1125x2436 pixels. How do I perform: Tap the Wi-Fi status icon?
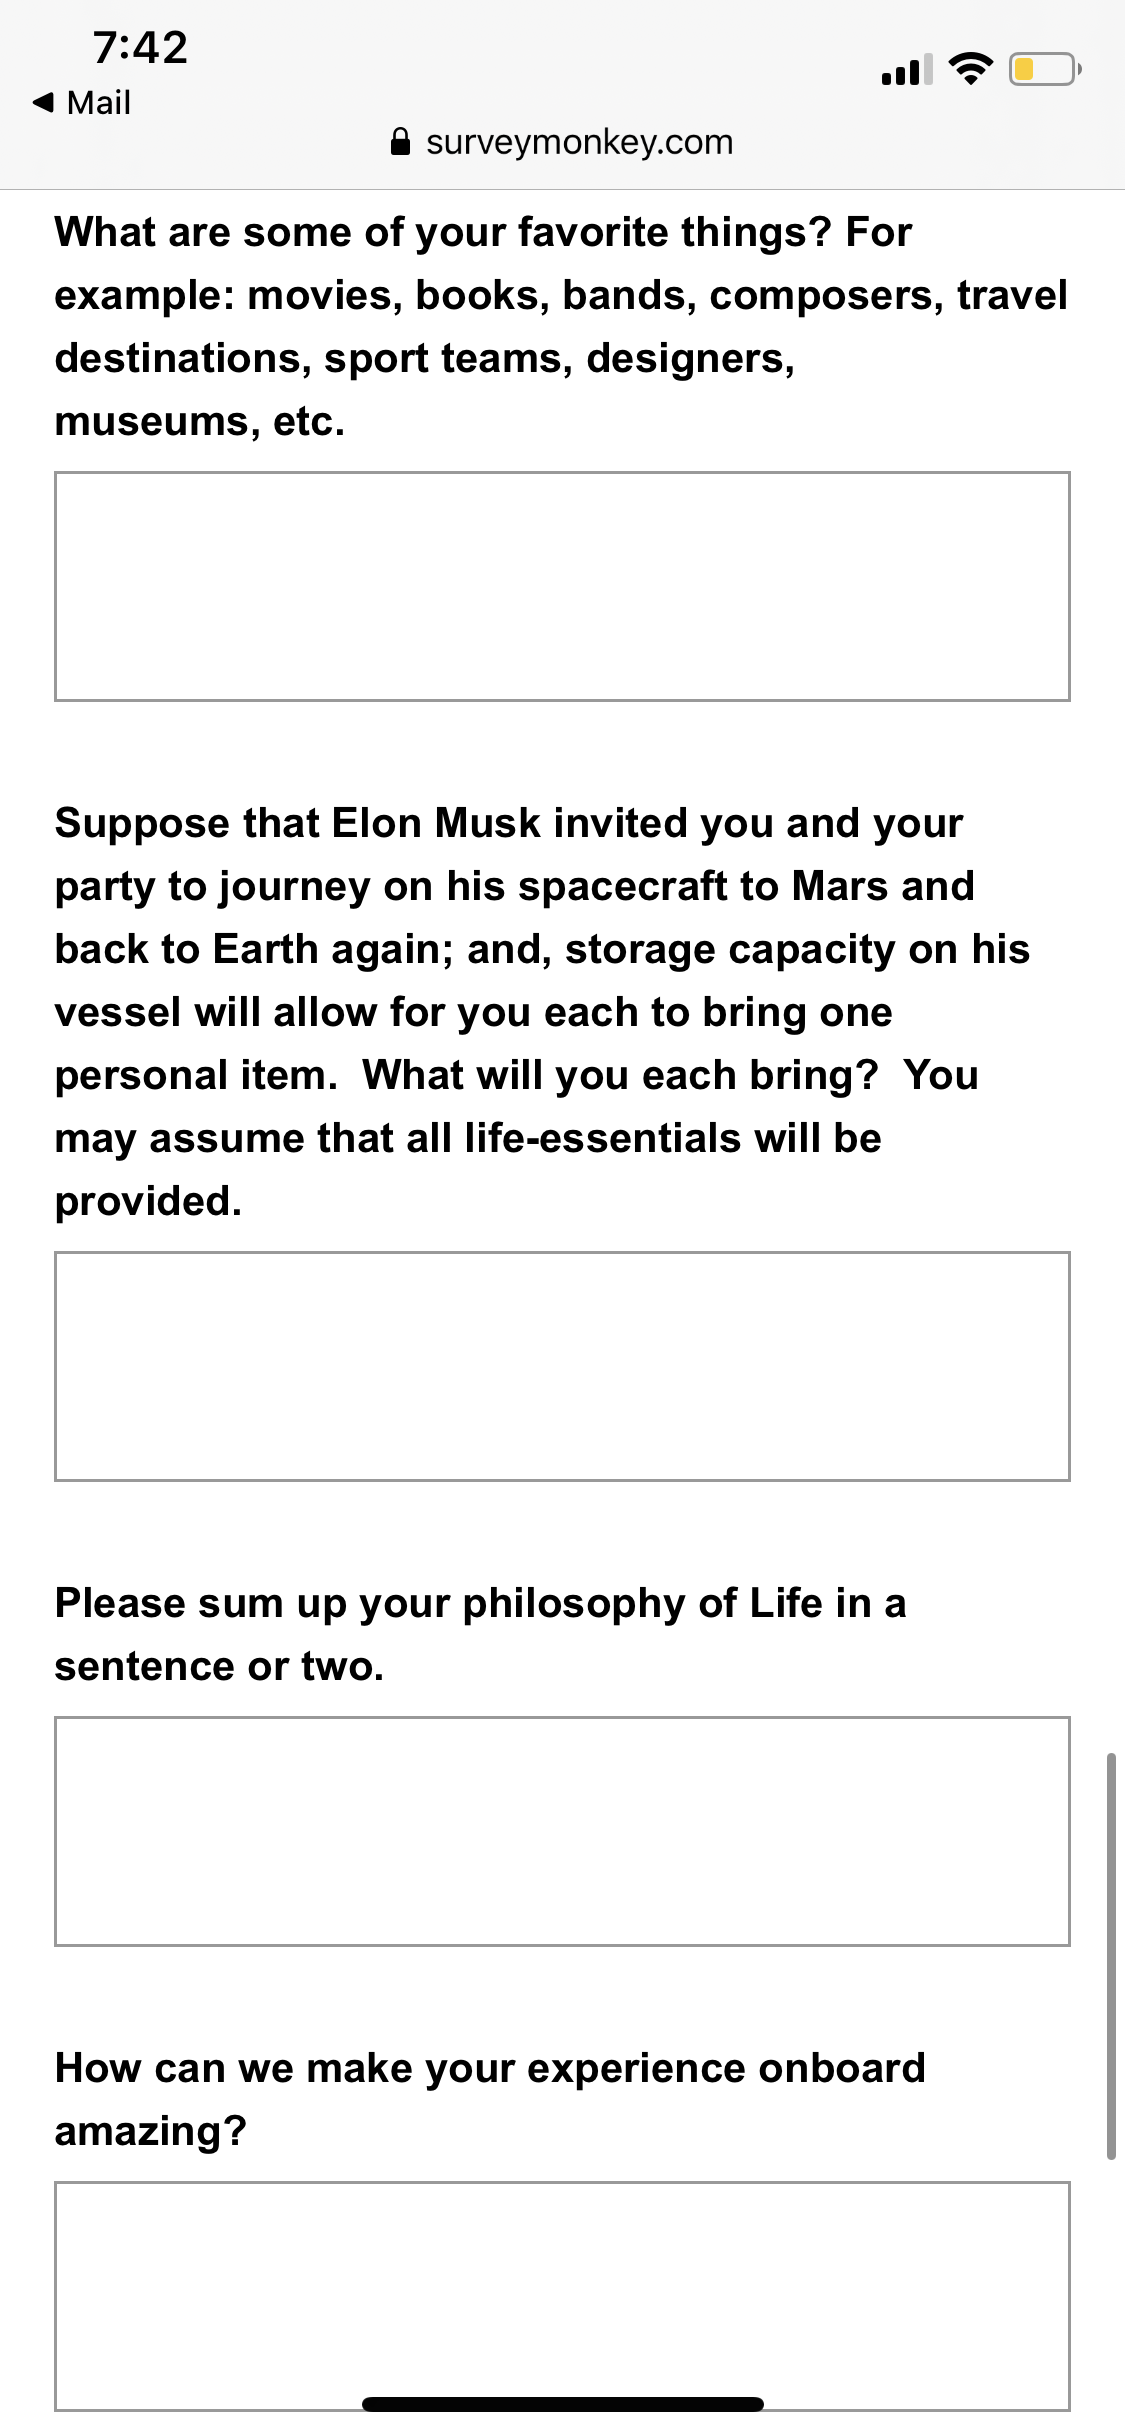pos(970,68)
